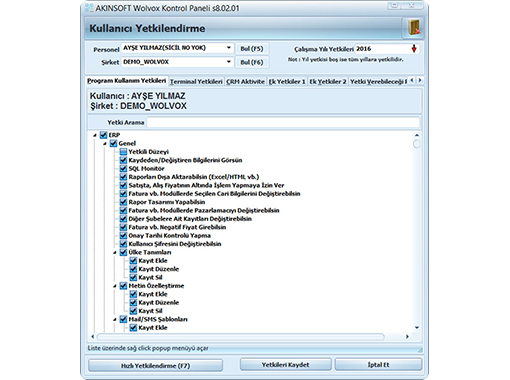Focus the Yetki Arama search field
The width and height of the screenshot is (510, 380).
(x=283, y=122)
